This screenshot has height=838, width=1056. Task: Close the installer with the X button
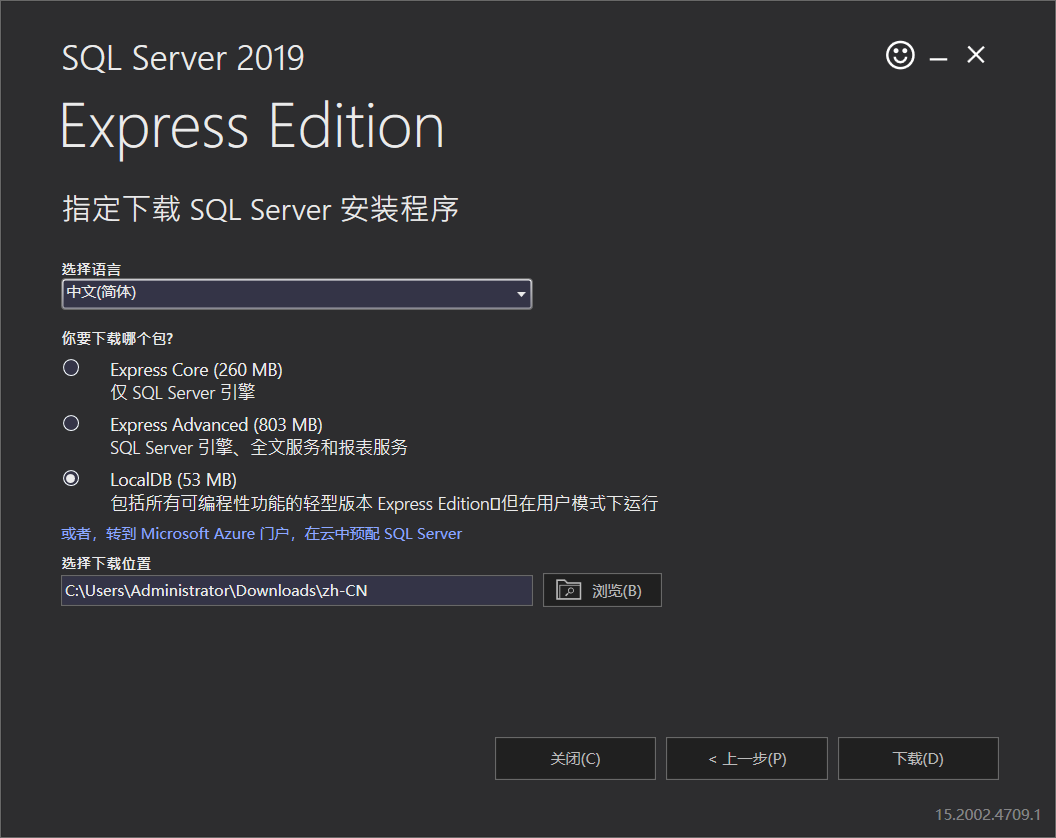coord(975,55)
